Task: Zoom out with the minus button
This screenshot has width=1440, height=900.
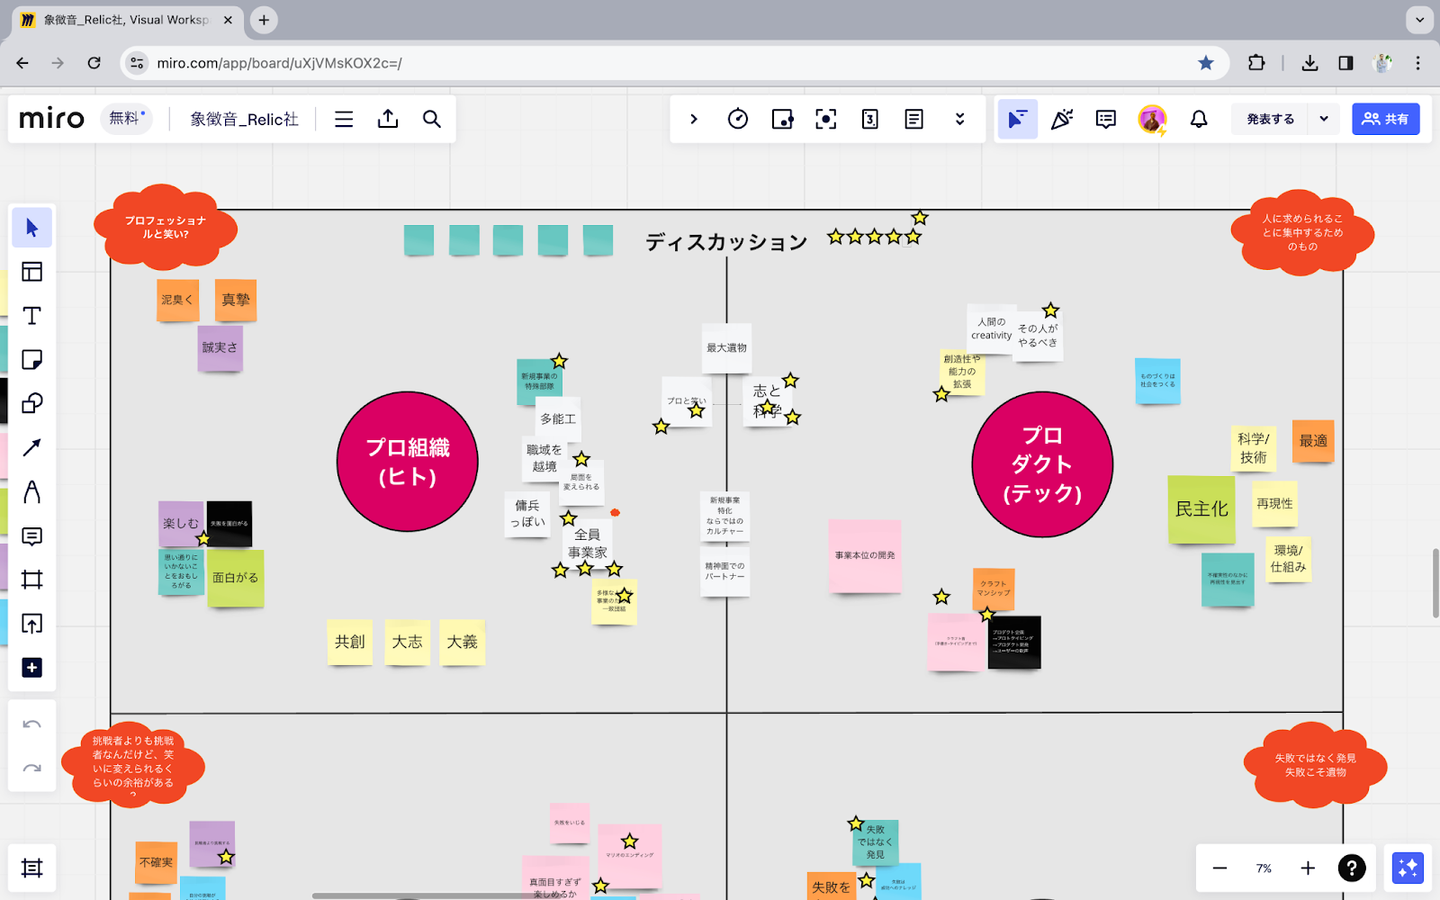Action: (x=1220, y=868)
